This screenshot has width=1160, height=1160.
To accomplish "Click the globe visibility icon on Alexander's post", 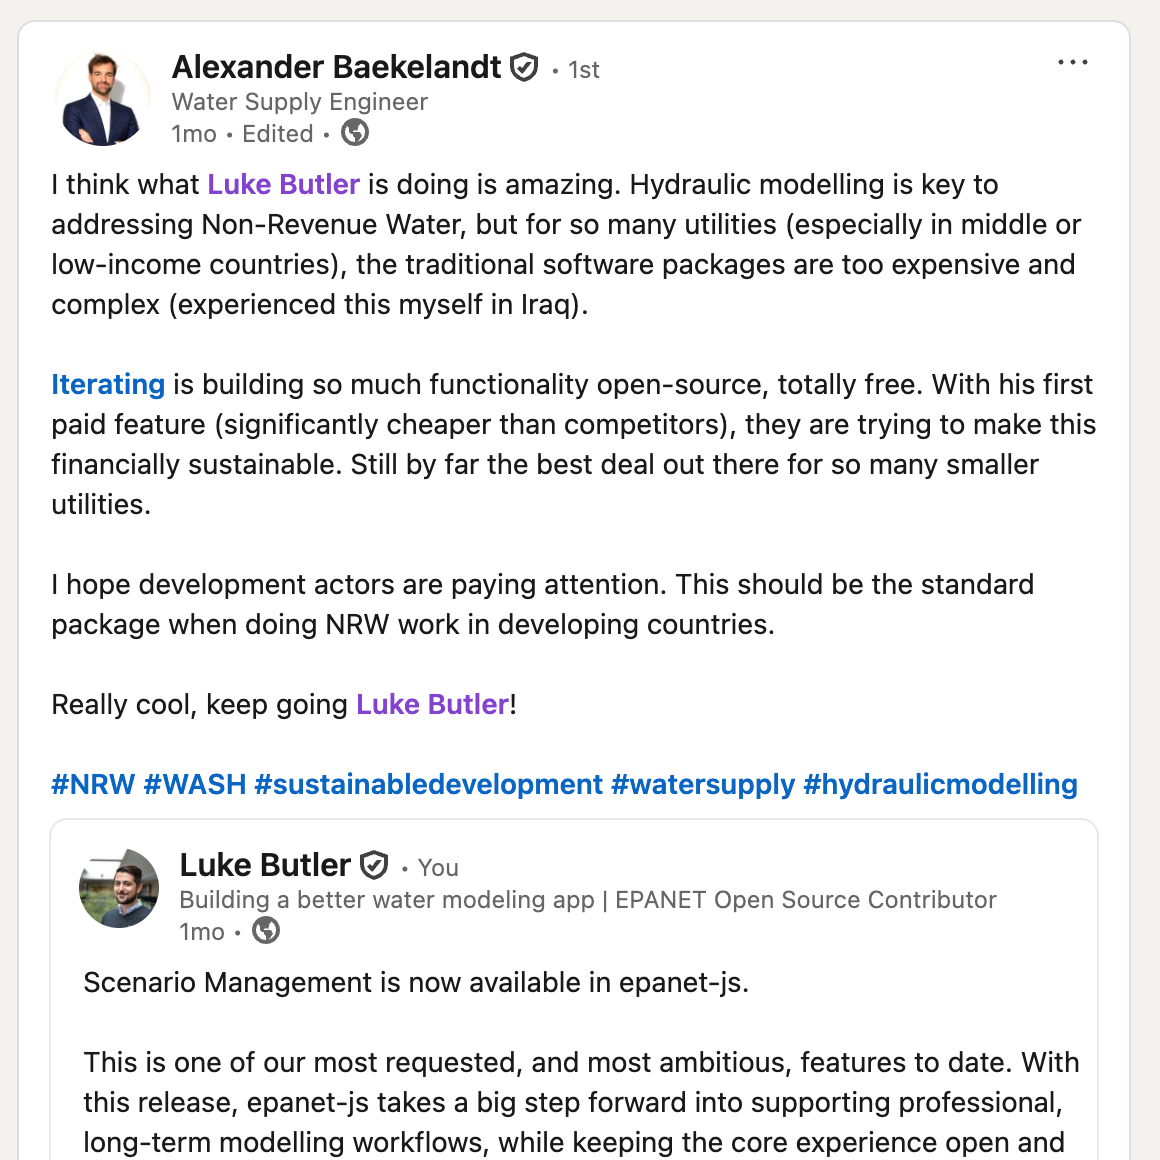I will click(355, 132).
